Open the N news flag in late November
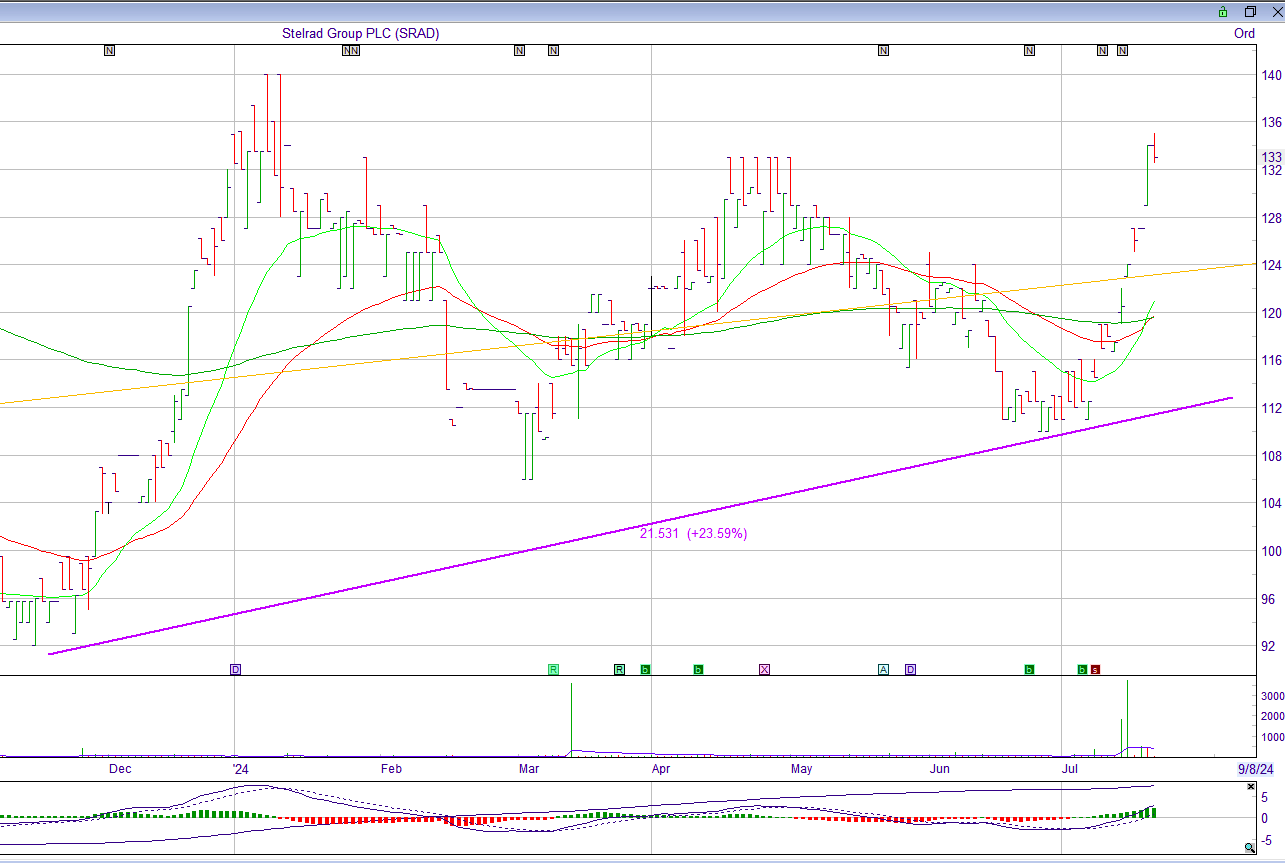Screen dimensions: 1285x863 [110, 50]
